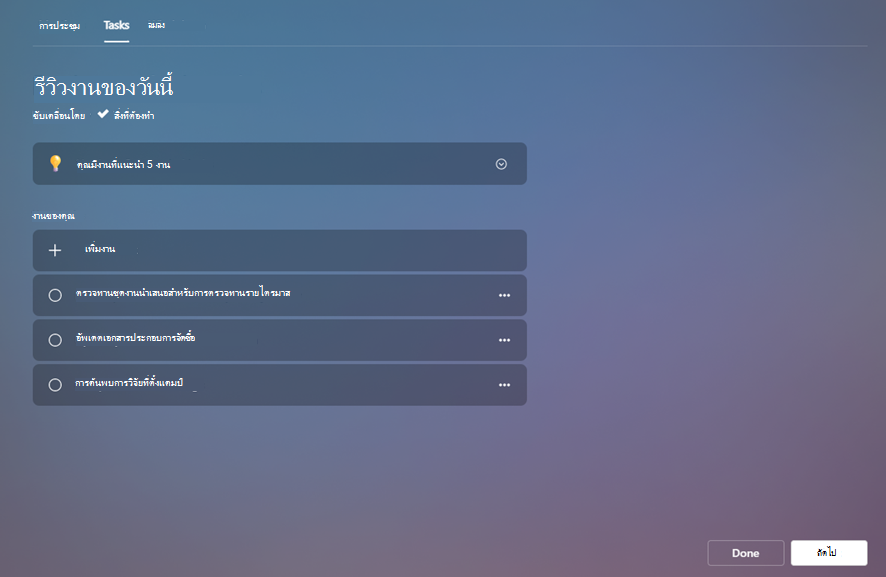Mark the การค้นพบการวิจัย task complete
The image size is (886, 577).
pos(55,385)
